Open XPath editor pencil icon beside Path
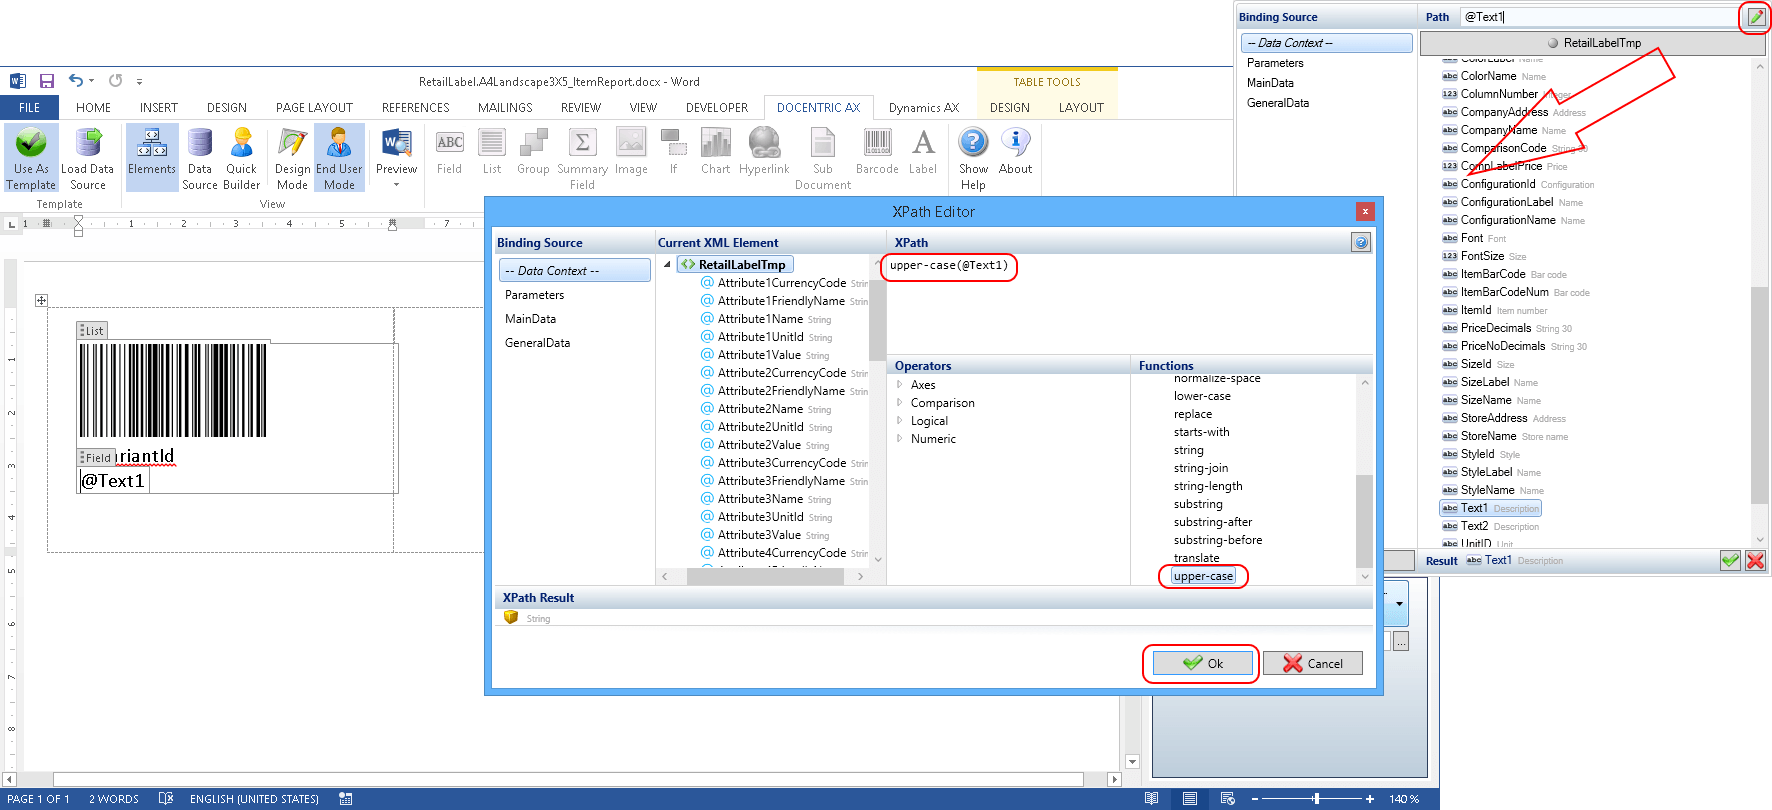 click(x=1755, y=17)
